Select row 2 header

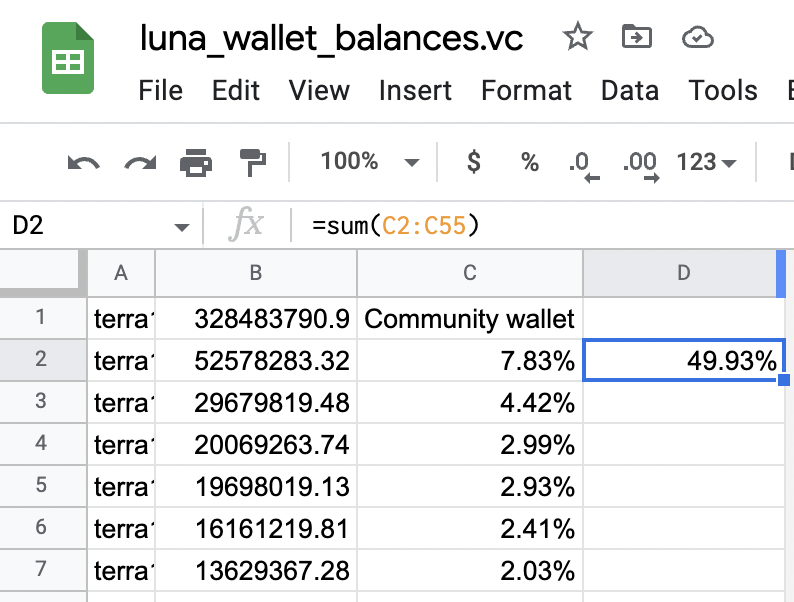pyautogui.click(x=43, y=359)
